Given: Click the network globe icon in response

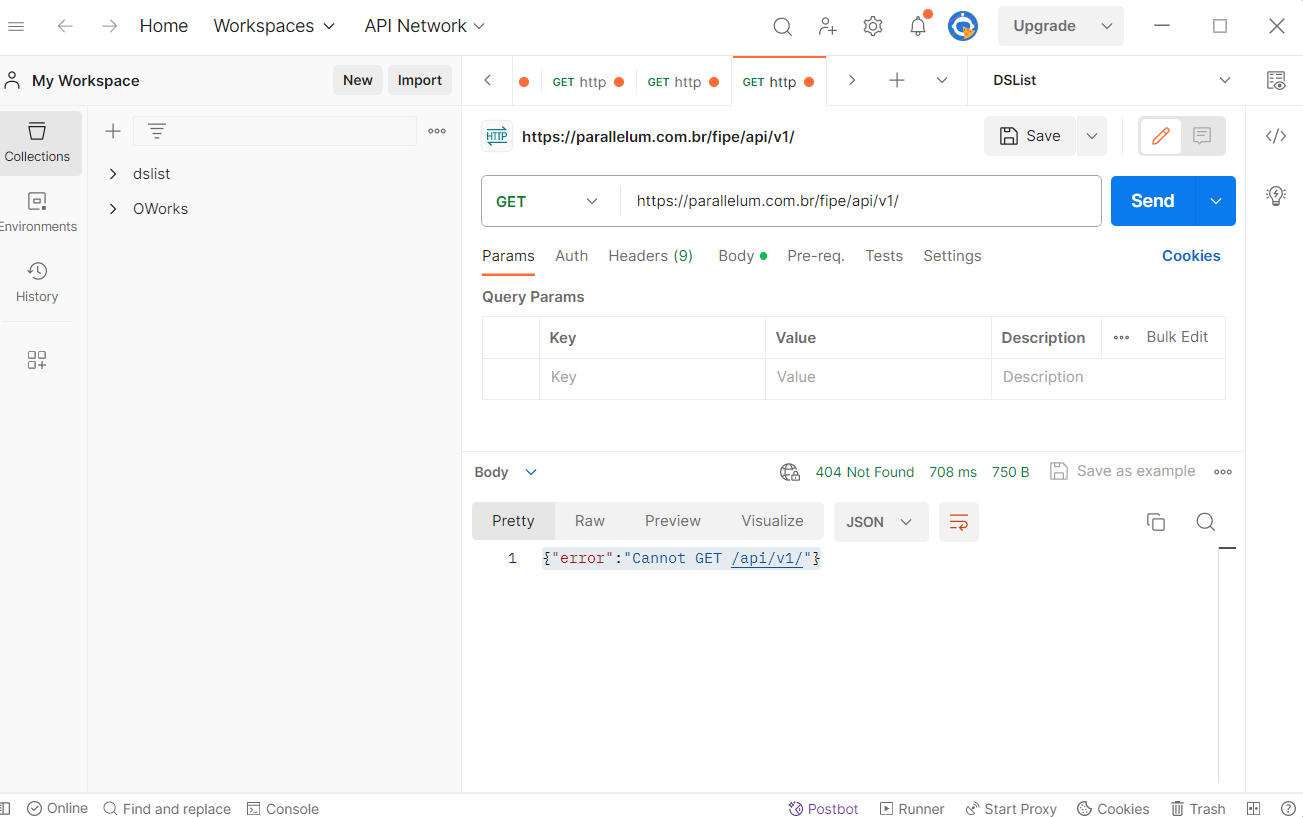Looking at the screenshot, I should pos(790,472).
